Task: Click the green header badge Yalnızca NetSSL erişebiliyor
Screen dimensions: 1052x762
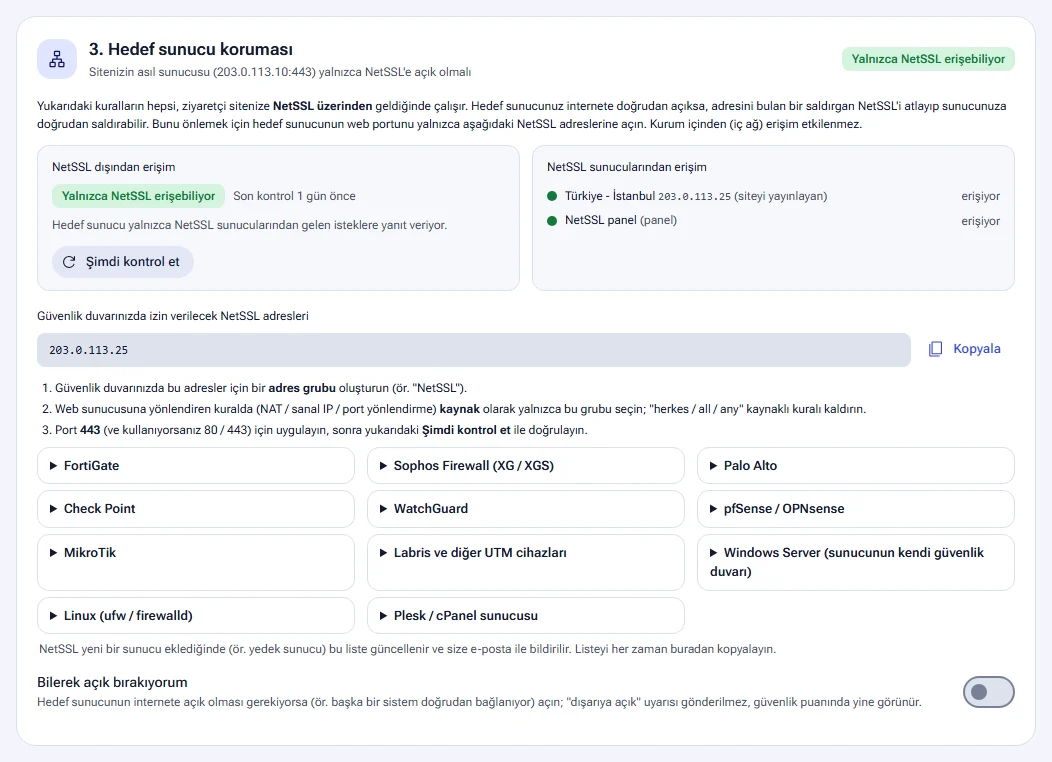Action: (928, 59)
